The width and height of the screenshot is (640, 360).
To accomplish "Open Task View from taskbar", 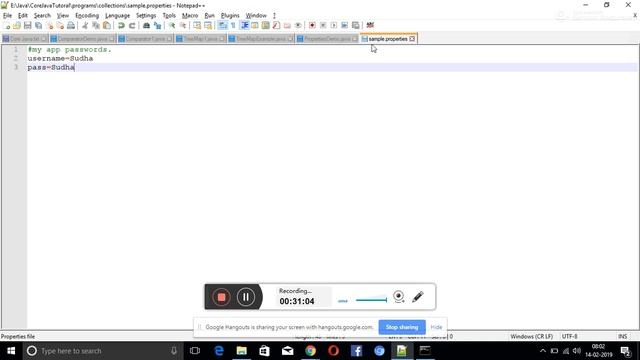I will point(195,351).
